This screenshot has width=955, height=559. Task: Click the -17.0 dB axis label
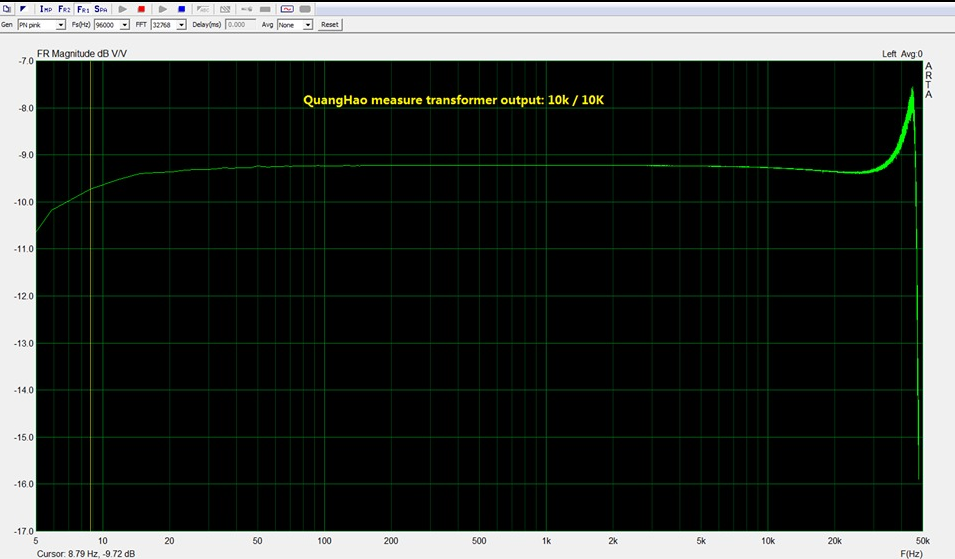point(25,531)
